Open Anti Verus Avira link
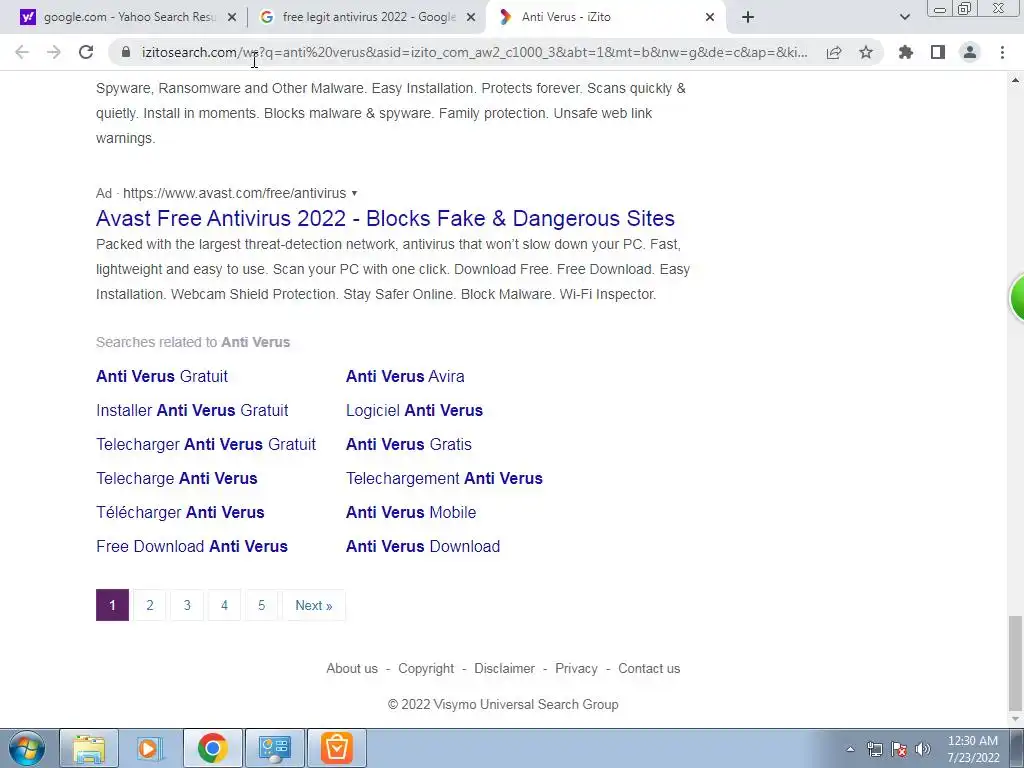The width and height of the screenshot is (1024, 768). (405, 376)
